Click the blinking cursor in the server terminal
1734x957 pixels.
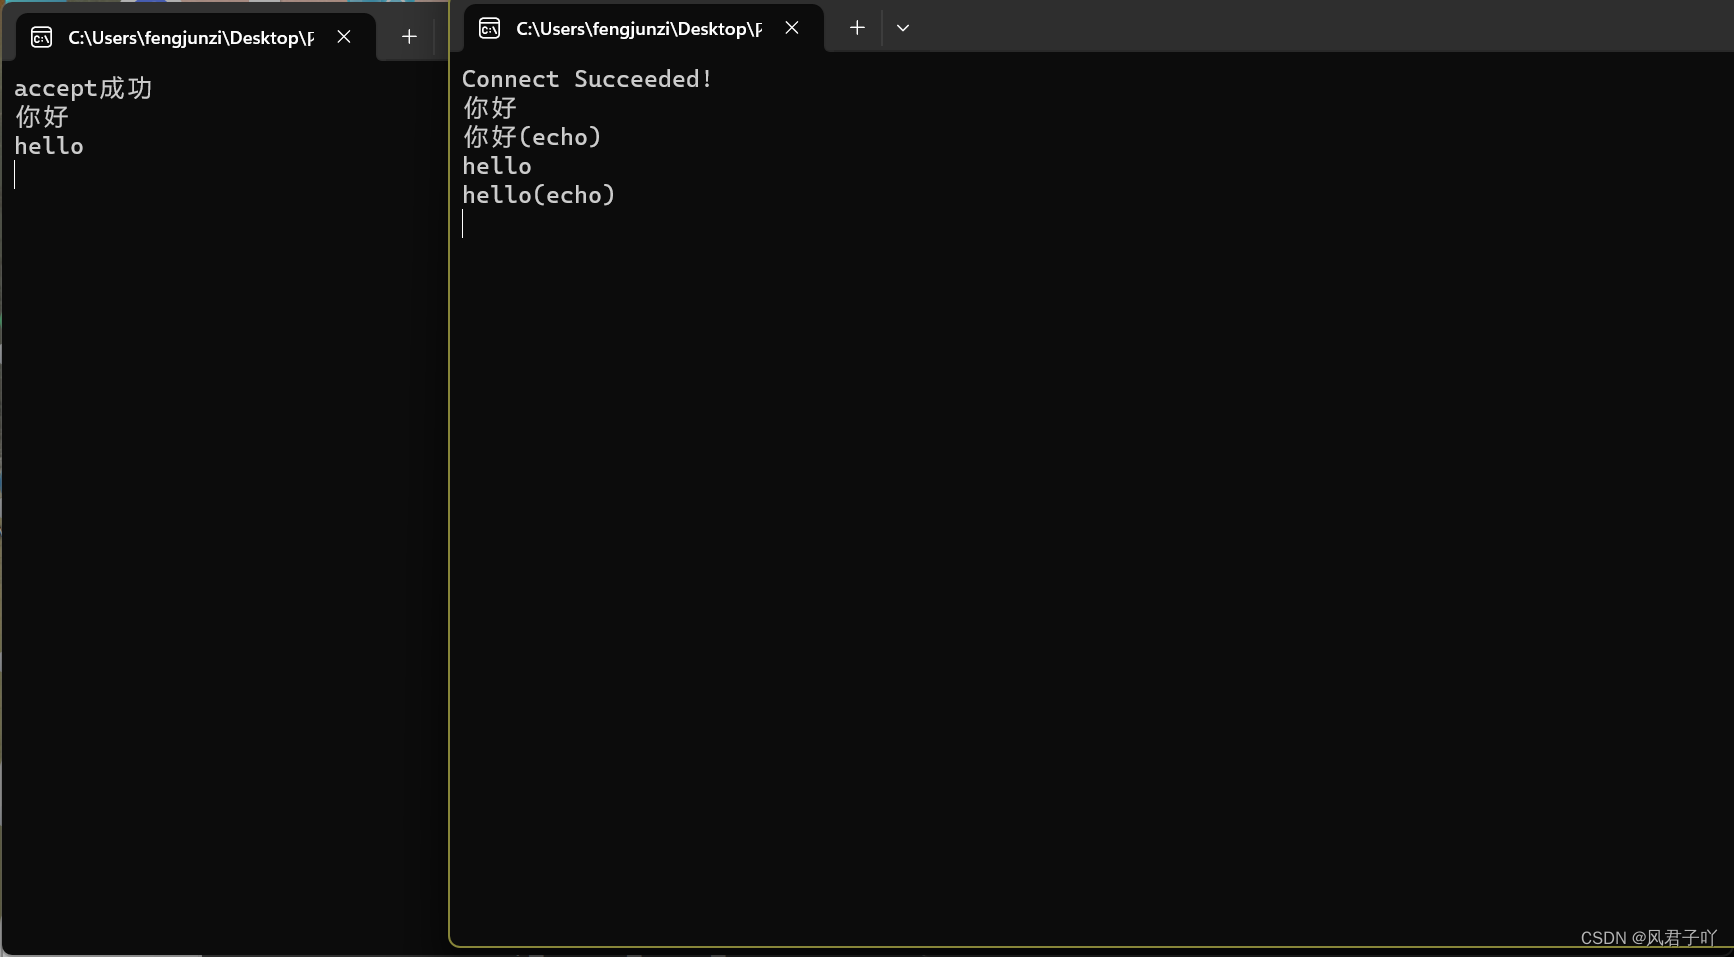click(x=15, y=175)
